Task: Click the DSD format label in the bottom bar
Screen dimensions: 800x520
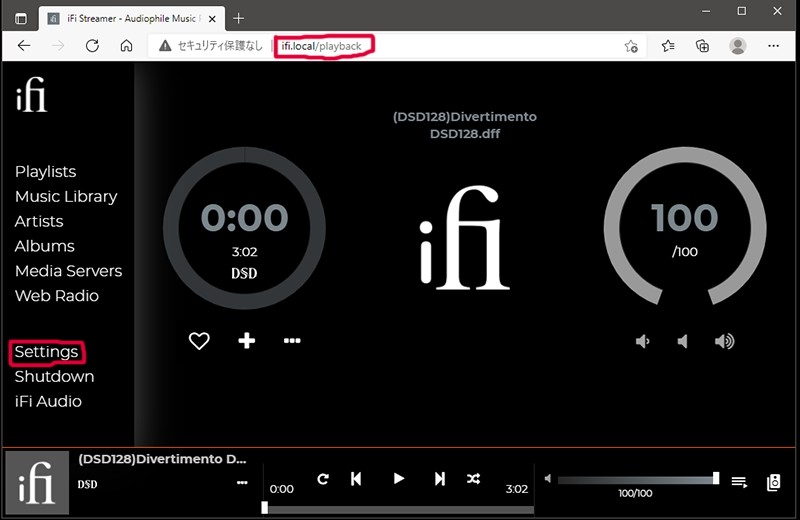Action: 87,484
